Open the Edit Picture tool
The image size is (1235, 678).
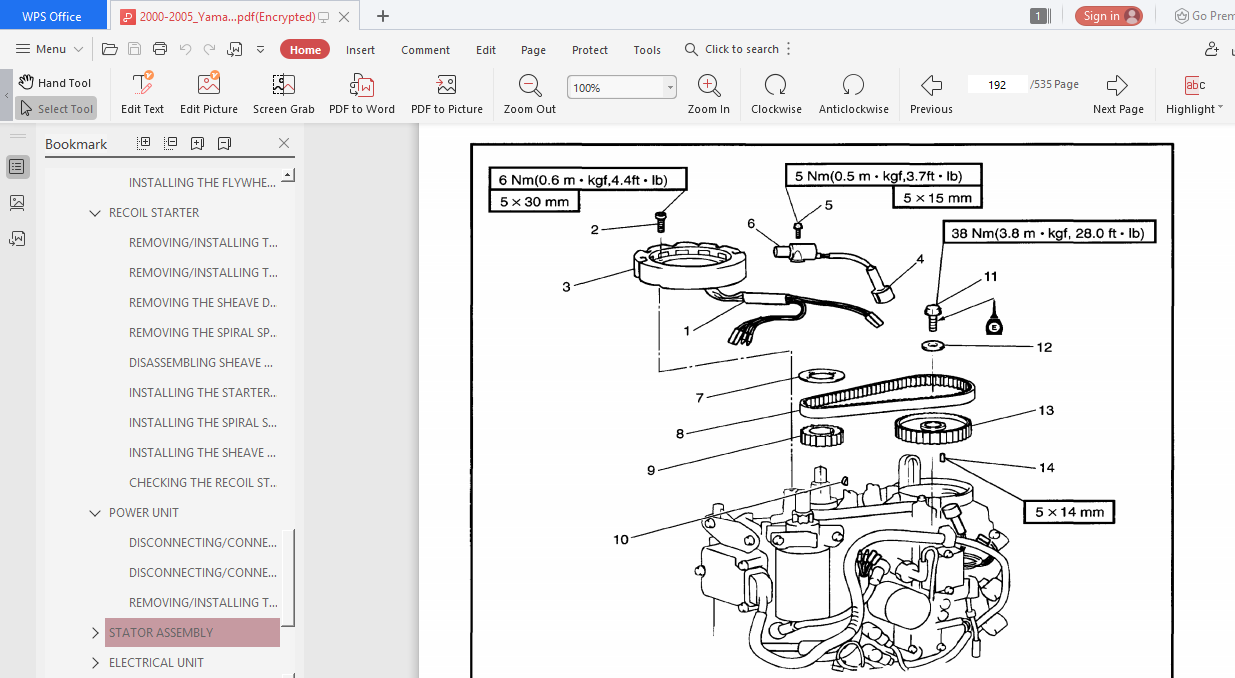[x=209, y=94]
